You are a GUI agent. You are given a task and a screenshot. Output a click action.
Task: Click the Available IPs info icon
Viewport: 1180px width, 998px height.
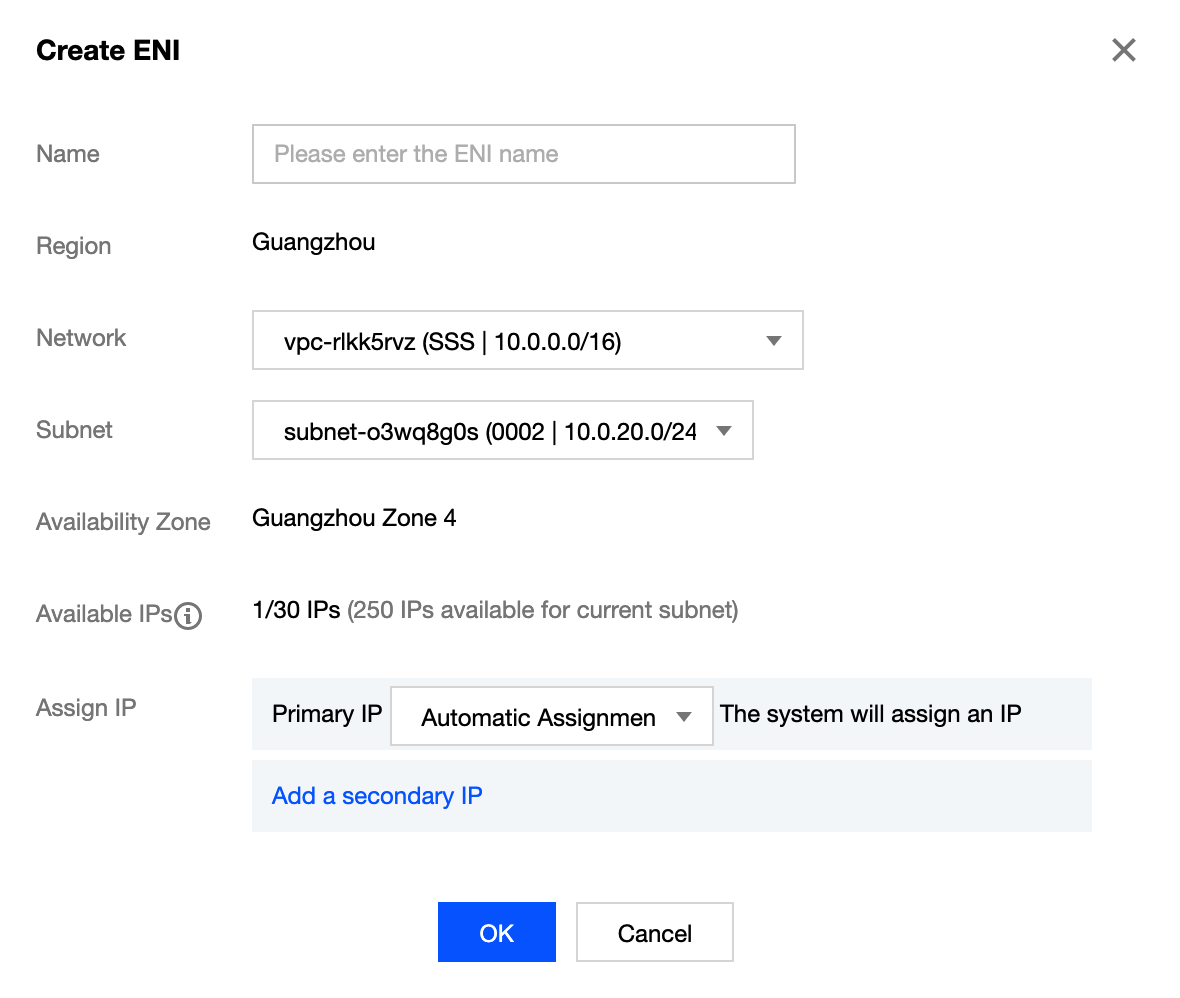tap(188, 616)
